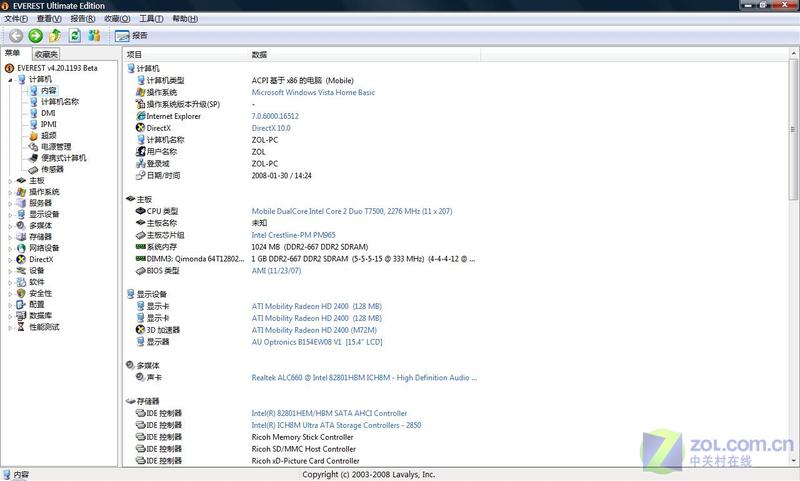Open the 帮助(H) menu
This screenshot has width=800, height=481.
tap(185, 19)
